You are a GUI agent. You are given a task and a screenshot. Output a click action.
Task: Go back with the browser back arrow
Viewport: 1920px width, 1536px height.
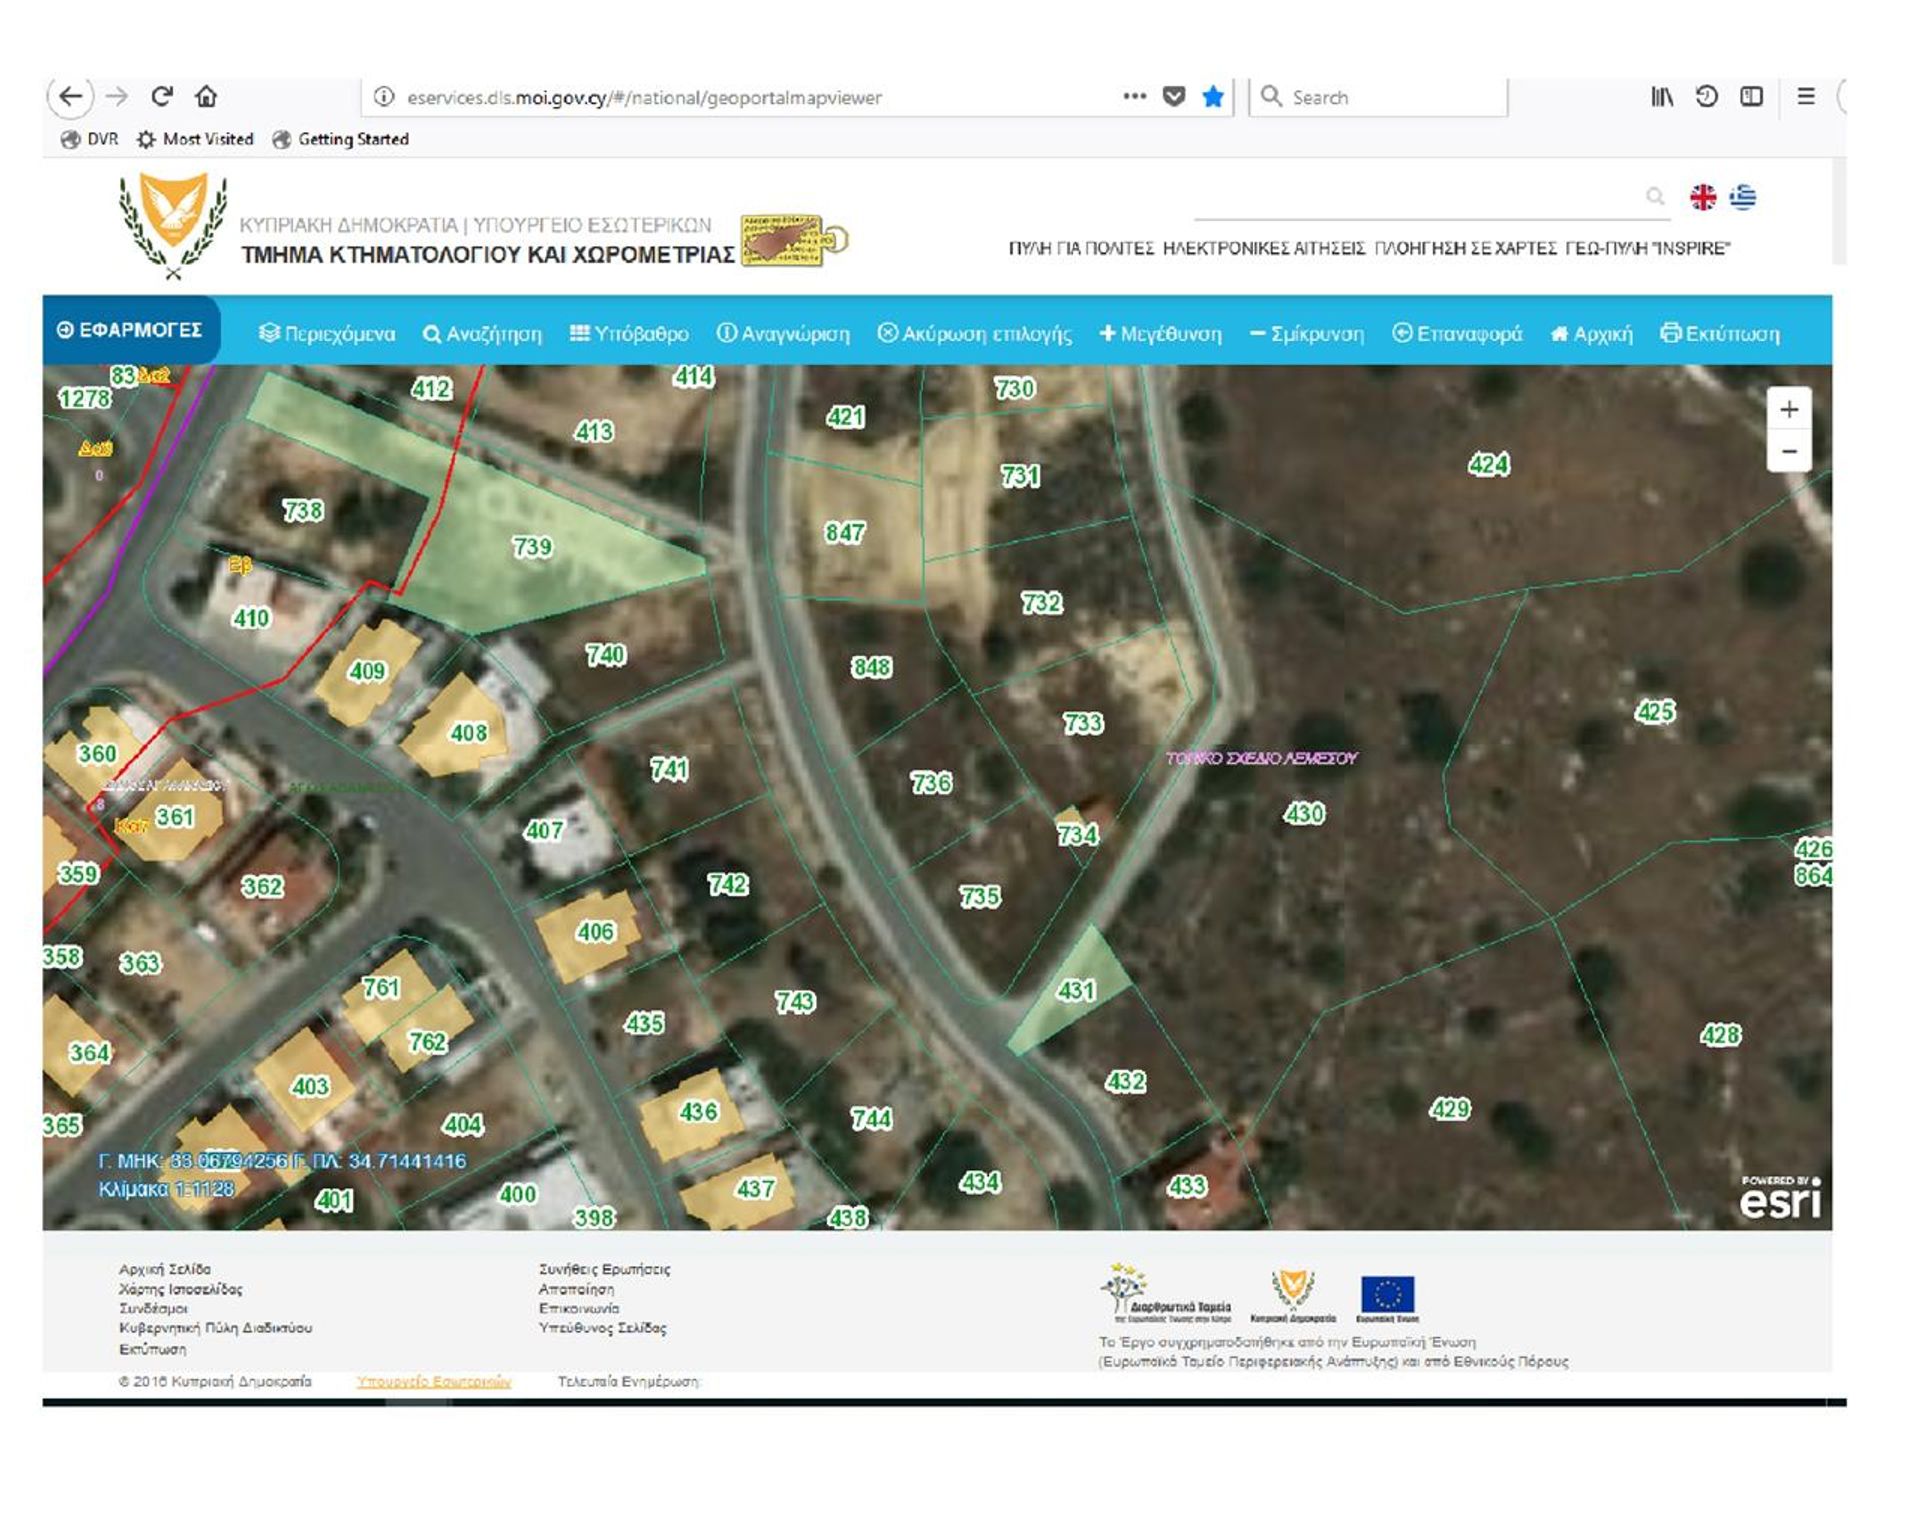point(70,97)
